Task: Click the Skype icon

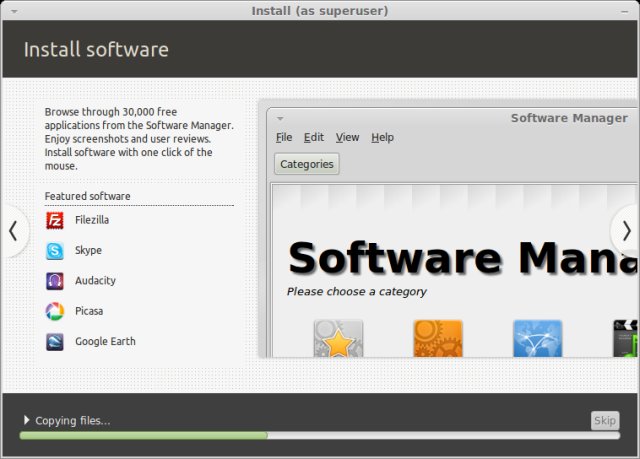Action: (x=55, y=251)
